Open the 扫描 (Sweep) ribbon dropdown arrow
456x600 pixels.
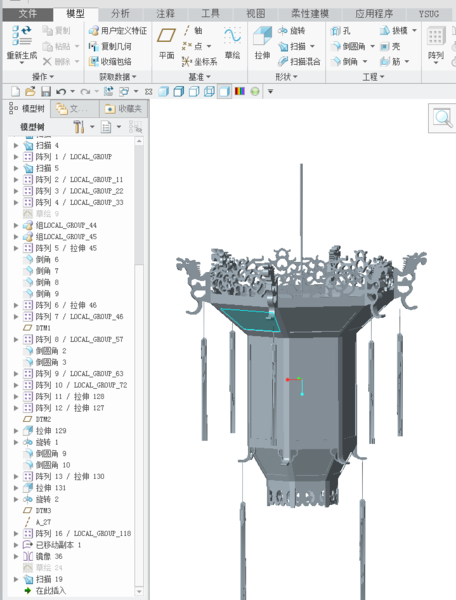[312, 46]
